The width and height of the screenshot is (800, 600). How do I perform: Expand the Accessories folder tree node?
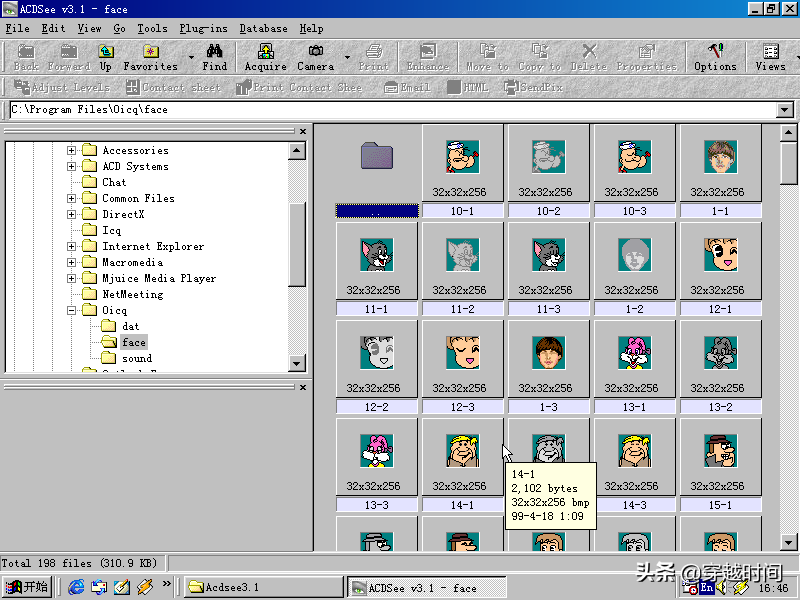coord(72,150)
